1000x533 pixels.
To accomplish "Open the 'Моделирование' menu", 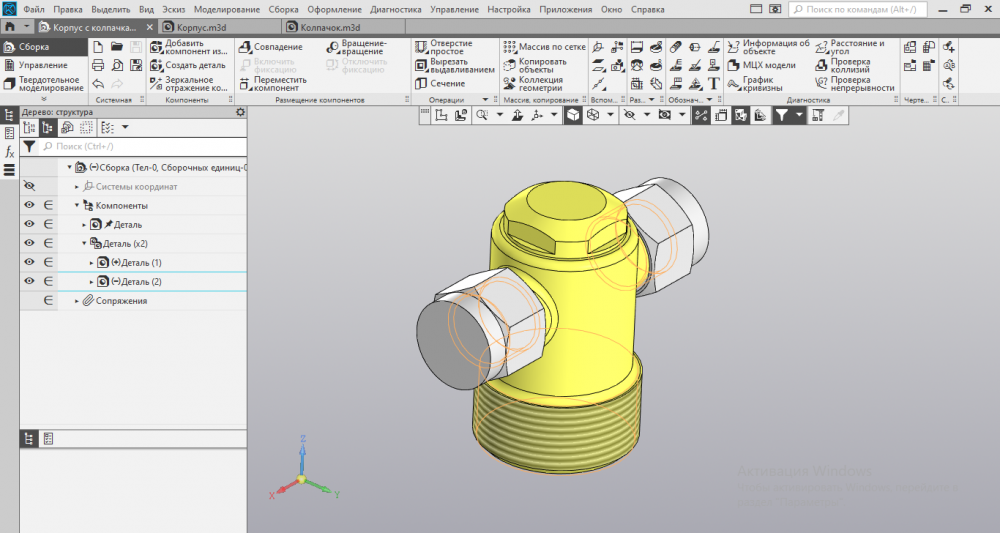I will pyautogui.click(x=226, y=8).
